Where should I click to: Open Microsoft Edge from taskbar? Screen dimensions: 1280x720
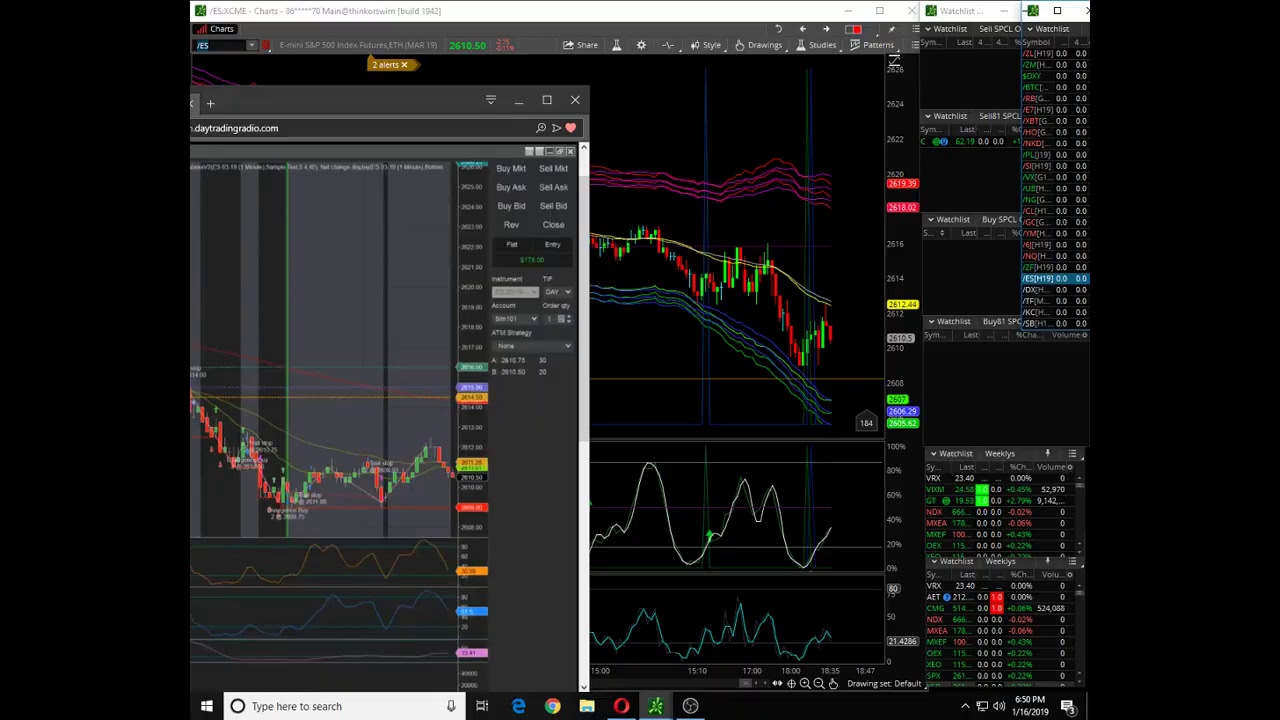coord(518,706)
